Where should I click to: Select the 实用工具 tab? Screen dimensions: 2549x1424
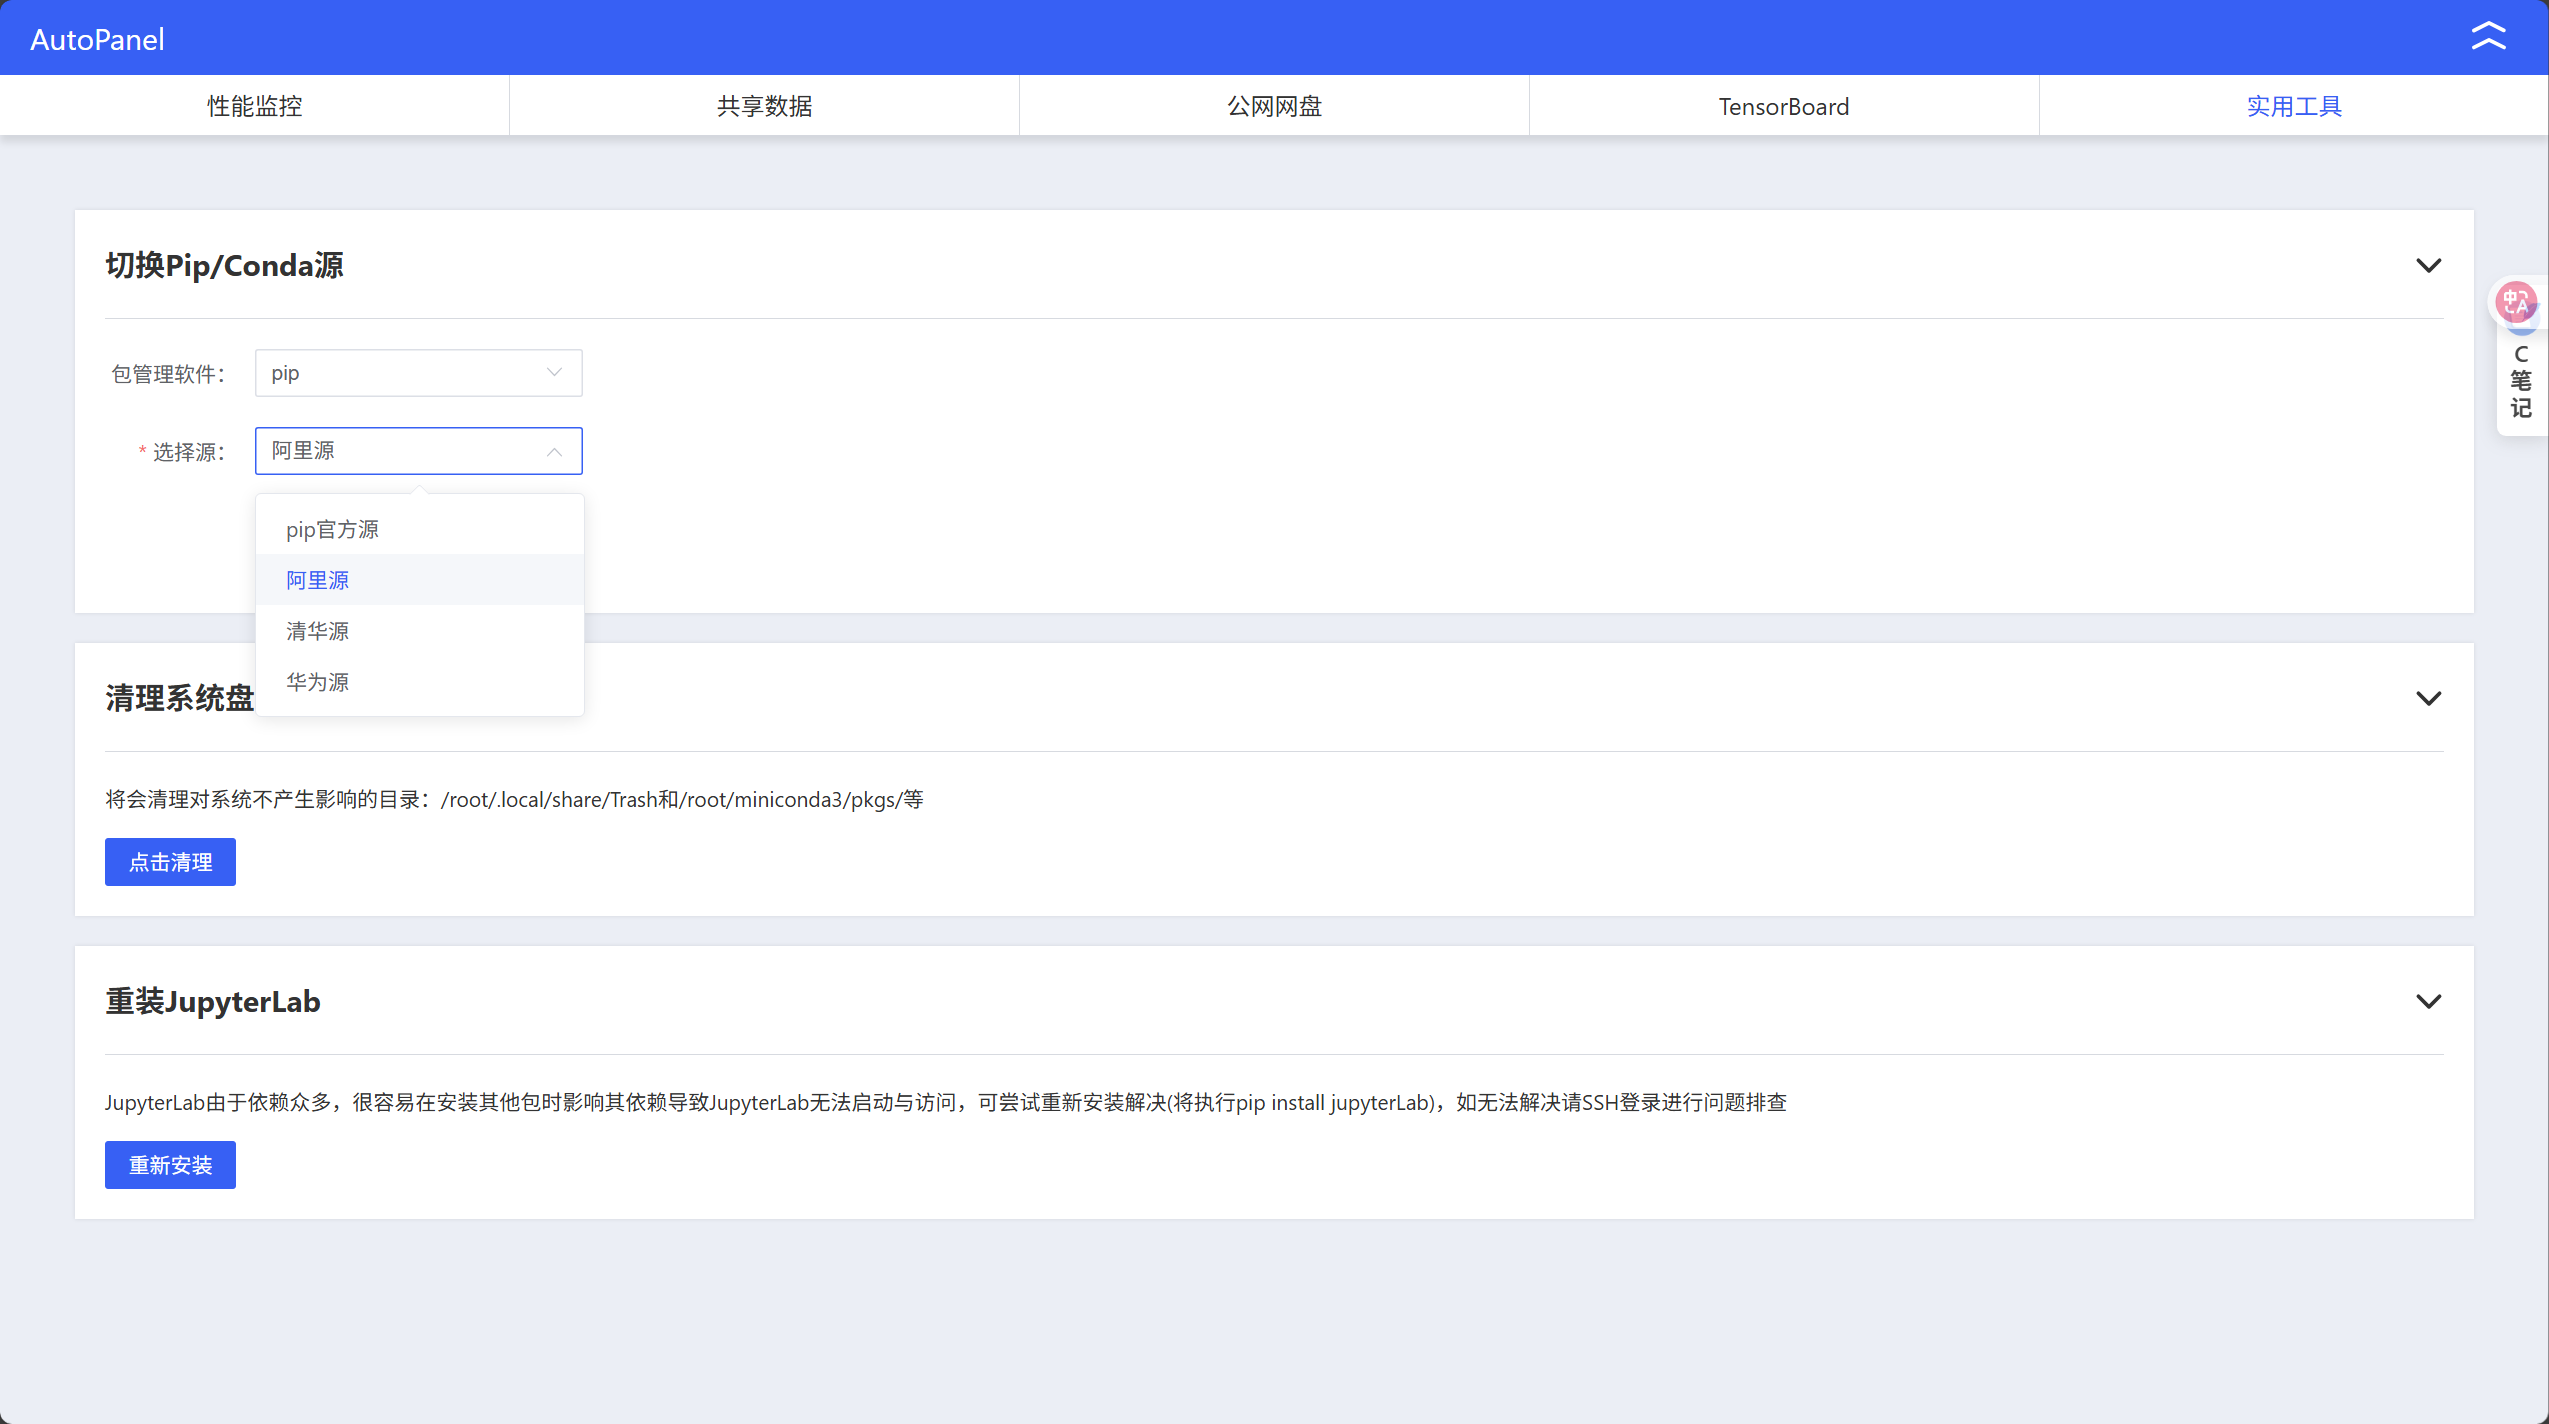pyautogui.click(x=2294, y=106)
